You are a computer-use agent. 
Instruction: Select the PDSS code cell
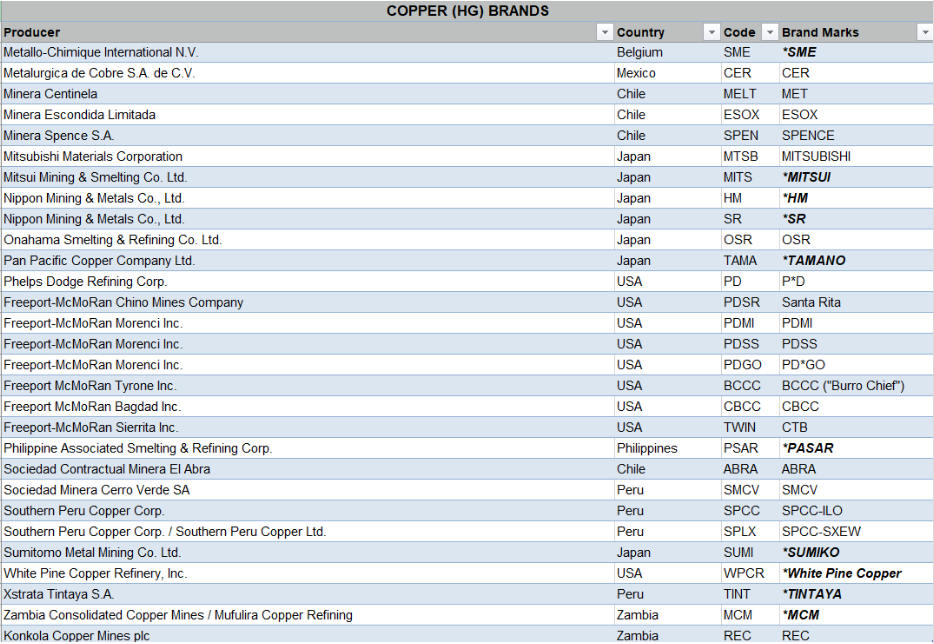[x=750, y=344]
